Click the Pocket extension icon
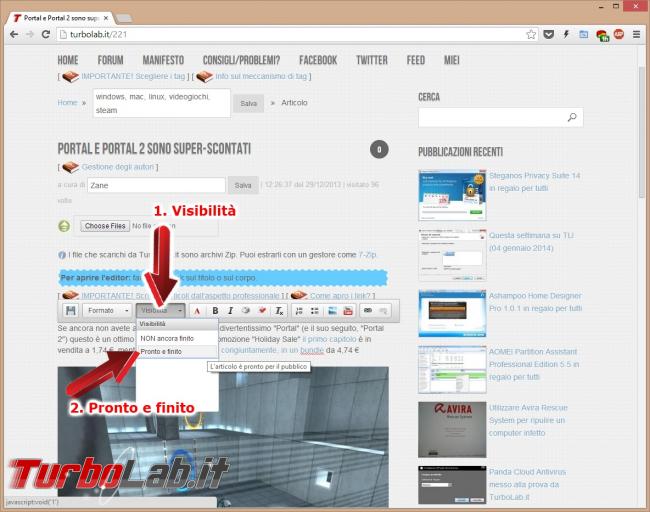 pyautogui.click(x=548, y=34)
